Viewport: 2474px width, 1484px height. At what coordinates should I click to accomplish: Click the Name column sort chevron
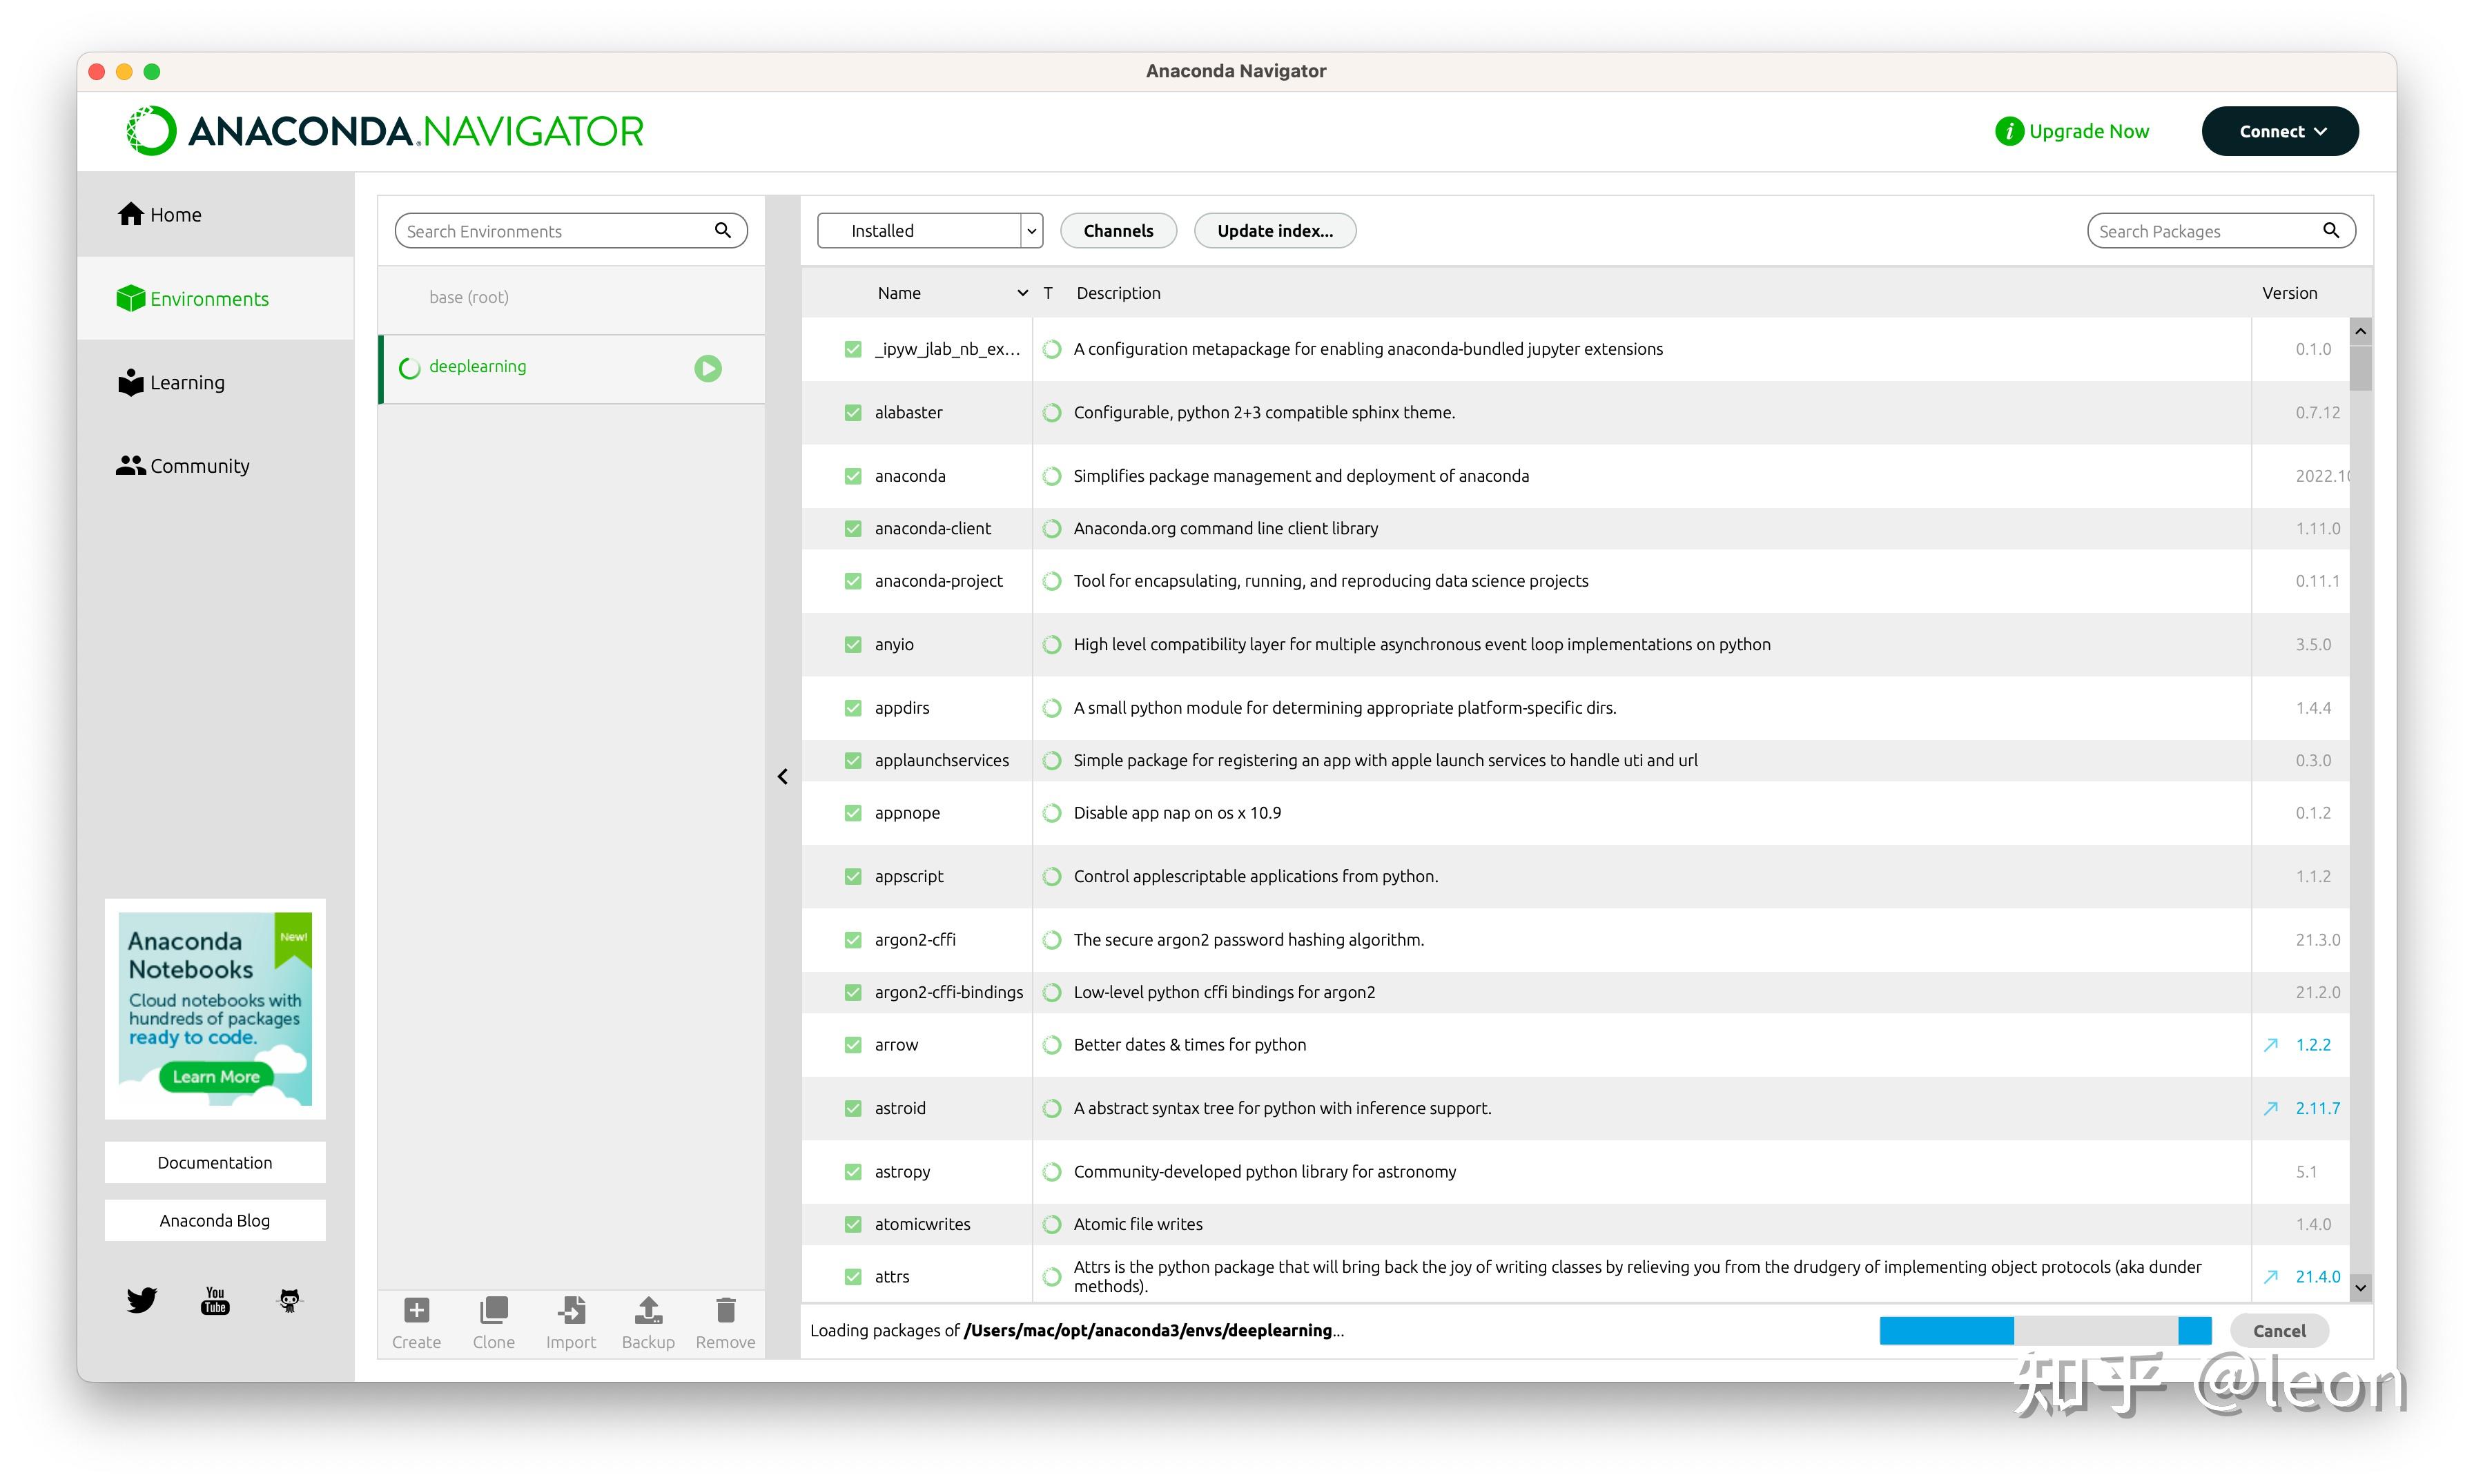[1022, 293]
